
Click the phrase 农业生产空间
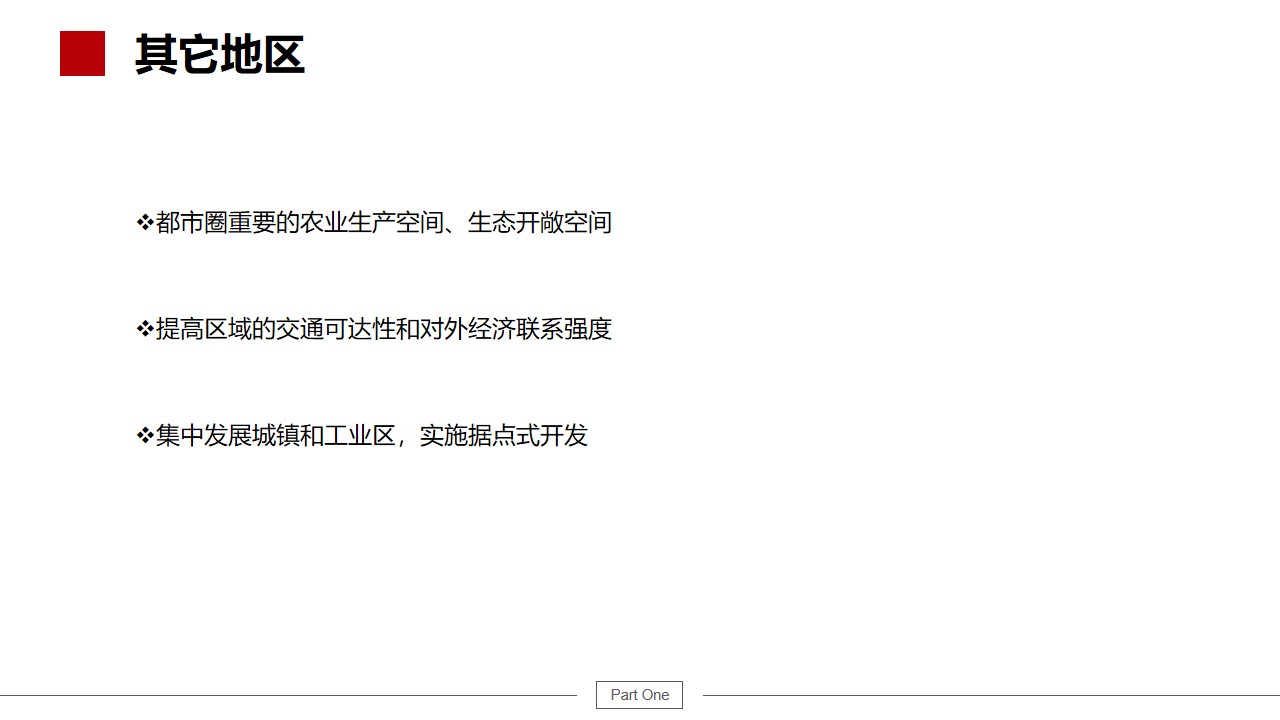pos(372,222)
